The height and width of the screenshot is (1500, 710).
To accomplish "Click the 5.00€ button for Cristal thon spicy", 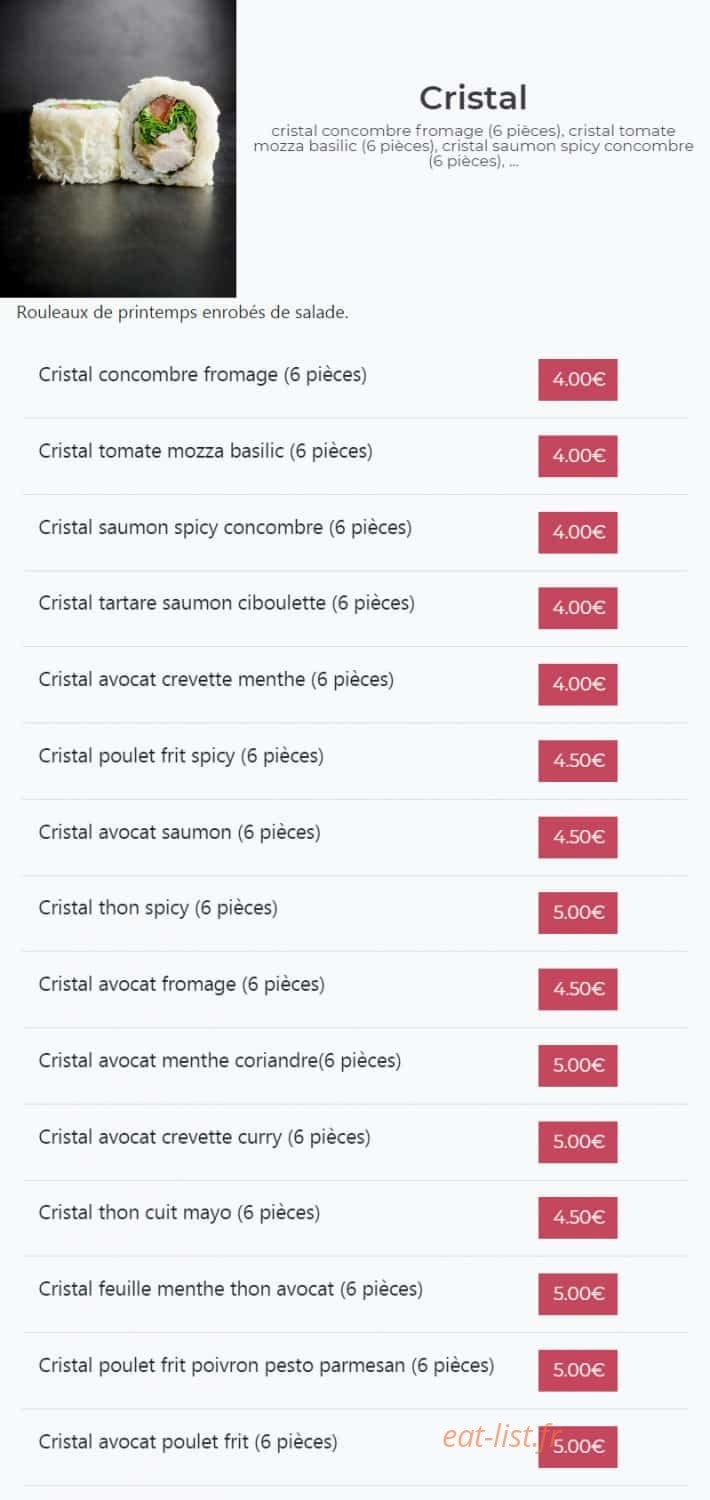I will (x=578, y=913).
